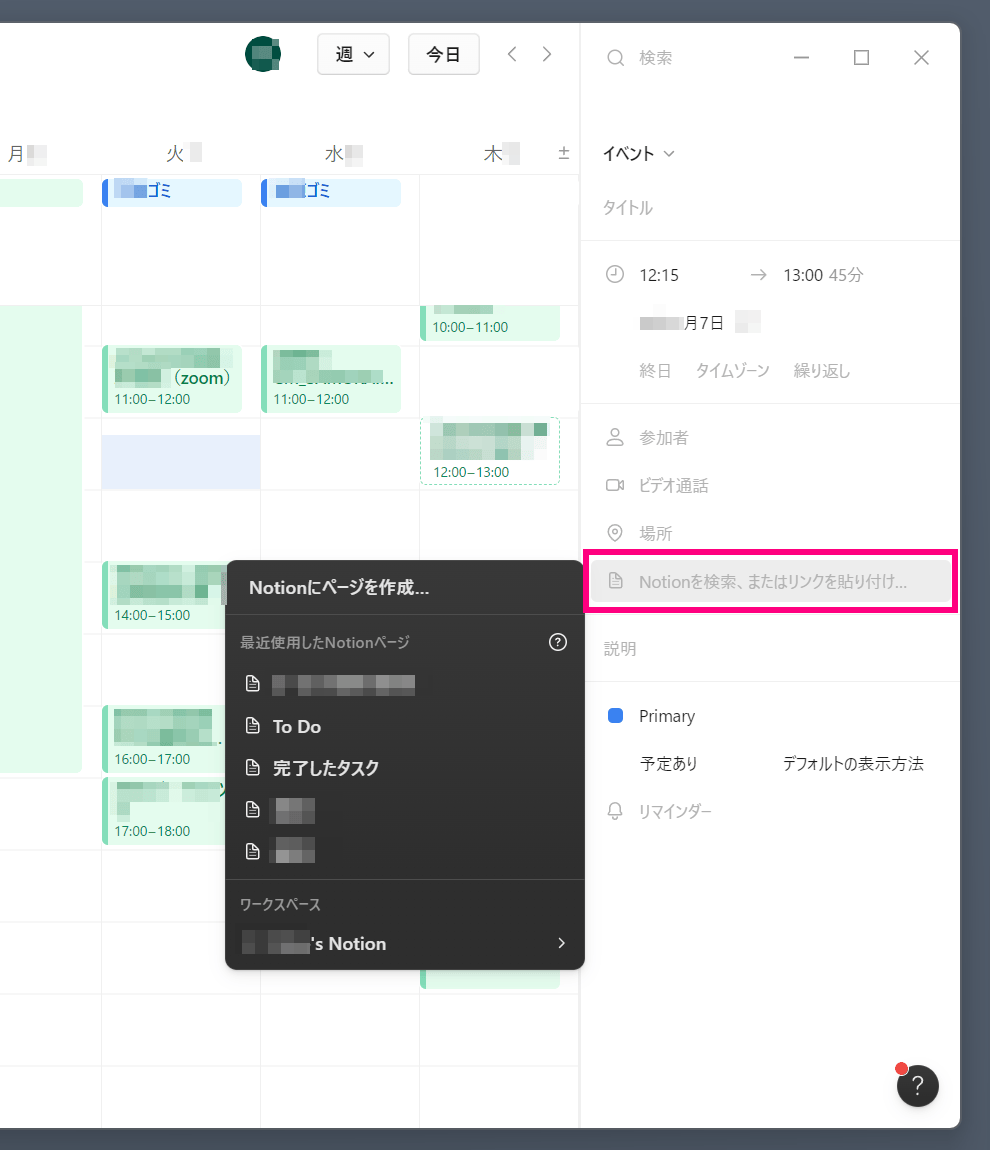Click the clock icon beside the event time
The height and width of the screenshot is (1150, 990).
pos(616,274)
